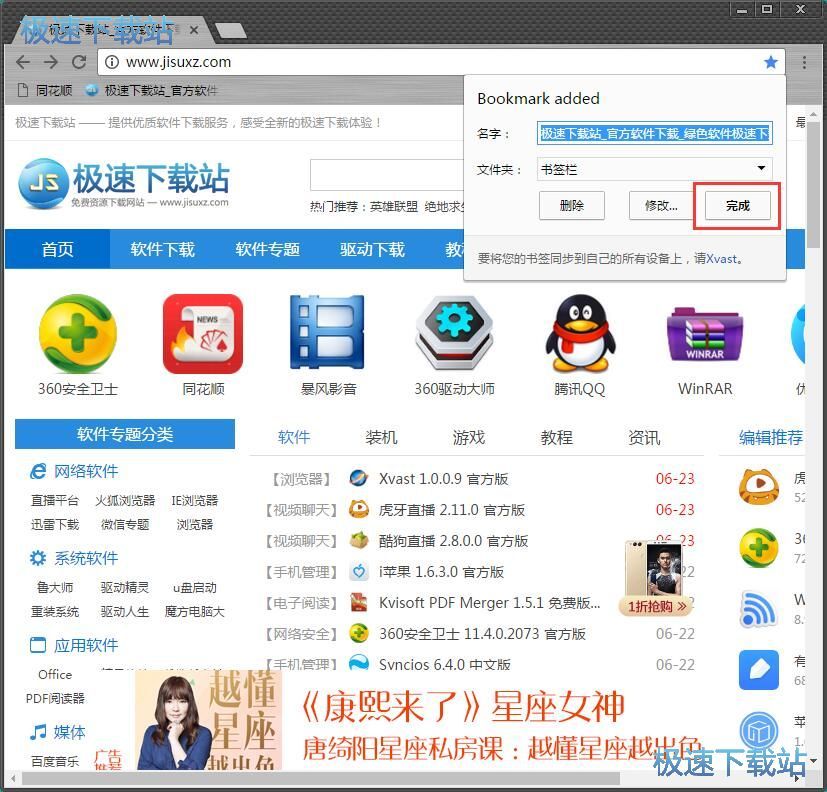827x792 pixels.
Task: Switch to the 游戏 tab
Action: click(469, 437)
